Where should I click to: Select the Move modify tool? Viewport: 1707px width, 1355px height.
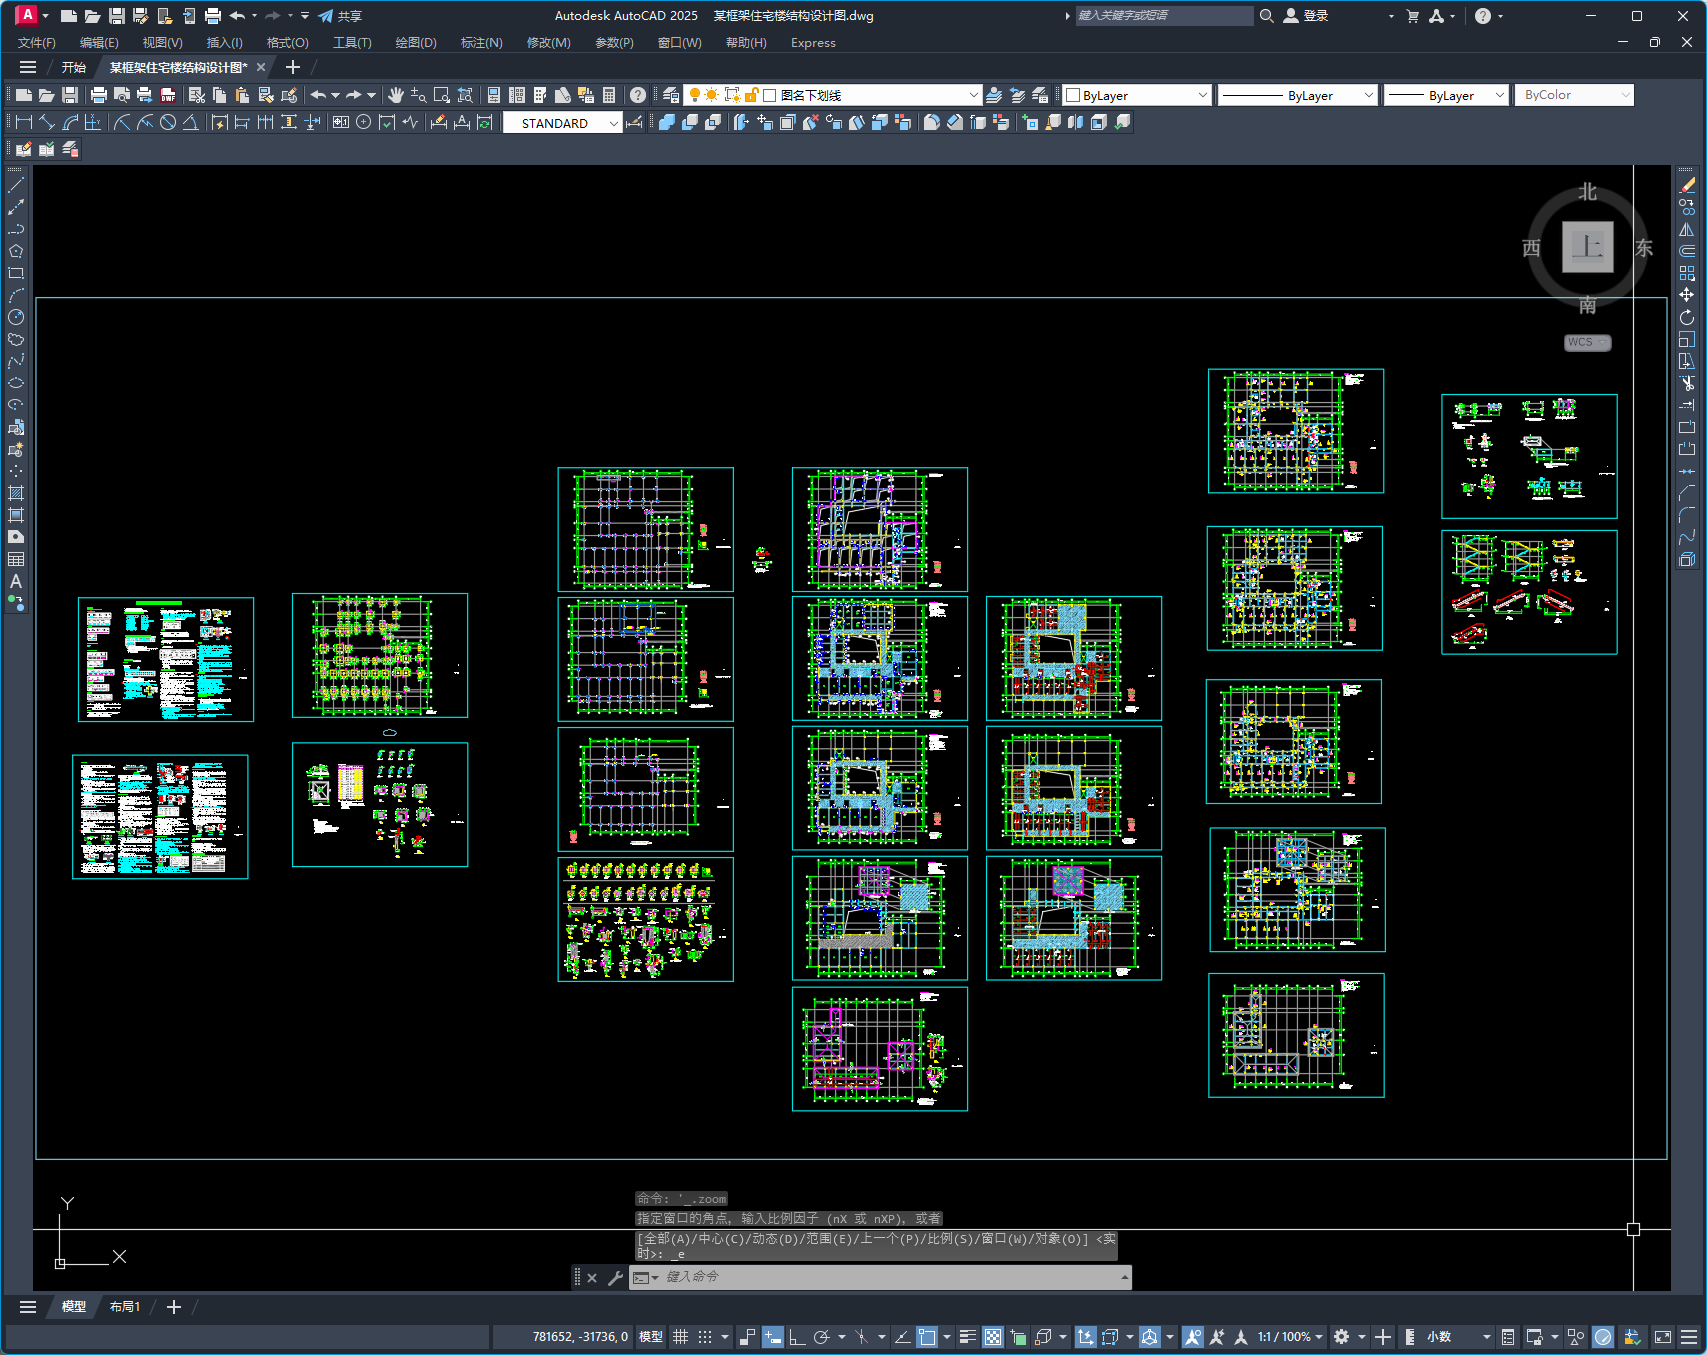coord(1687,295)
